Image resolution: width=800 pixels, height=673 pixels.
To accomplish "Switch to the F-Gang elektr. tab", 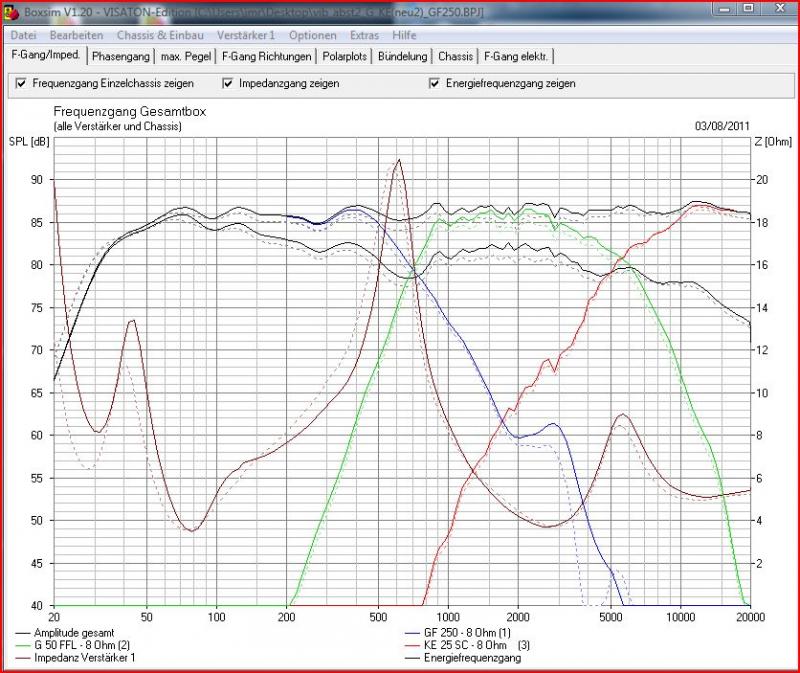I will pyautogui.click(x=515, y=57).
